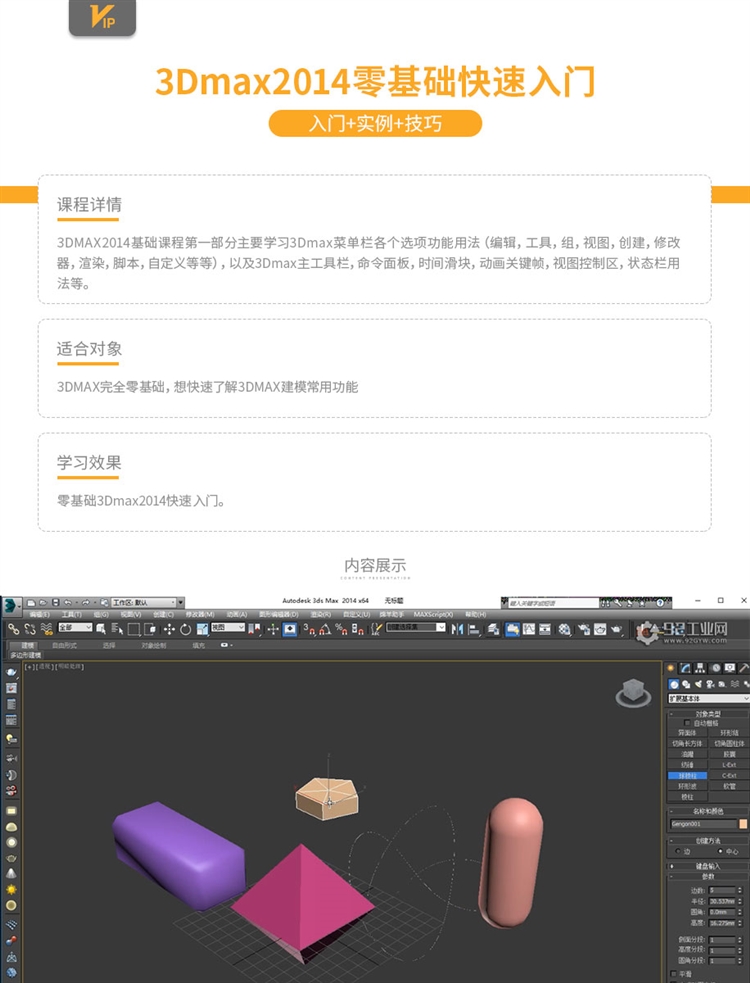Toggle the 平滑 checkbox

coord(673,974)
